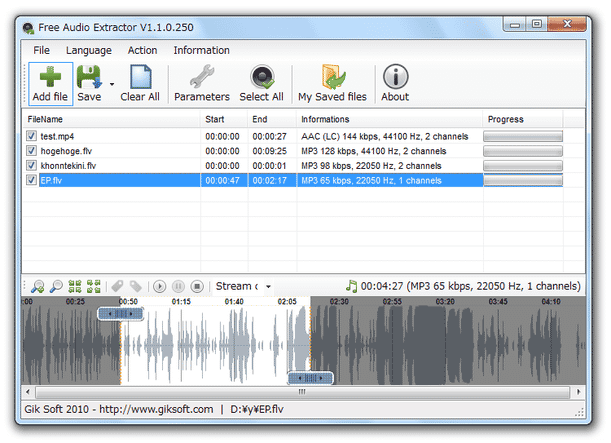Image resolution: width=611 pixels, height=443 pixels.
Task: Click the AAC (LC) 144 kbps info cell
Action: tap(385, 136)
